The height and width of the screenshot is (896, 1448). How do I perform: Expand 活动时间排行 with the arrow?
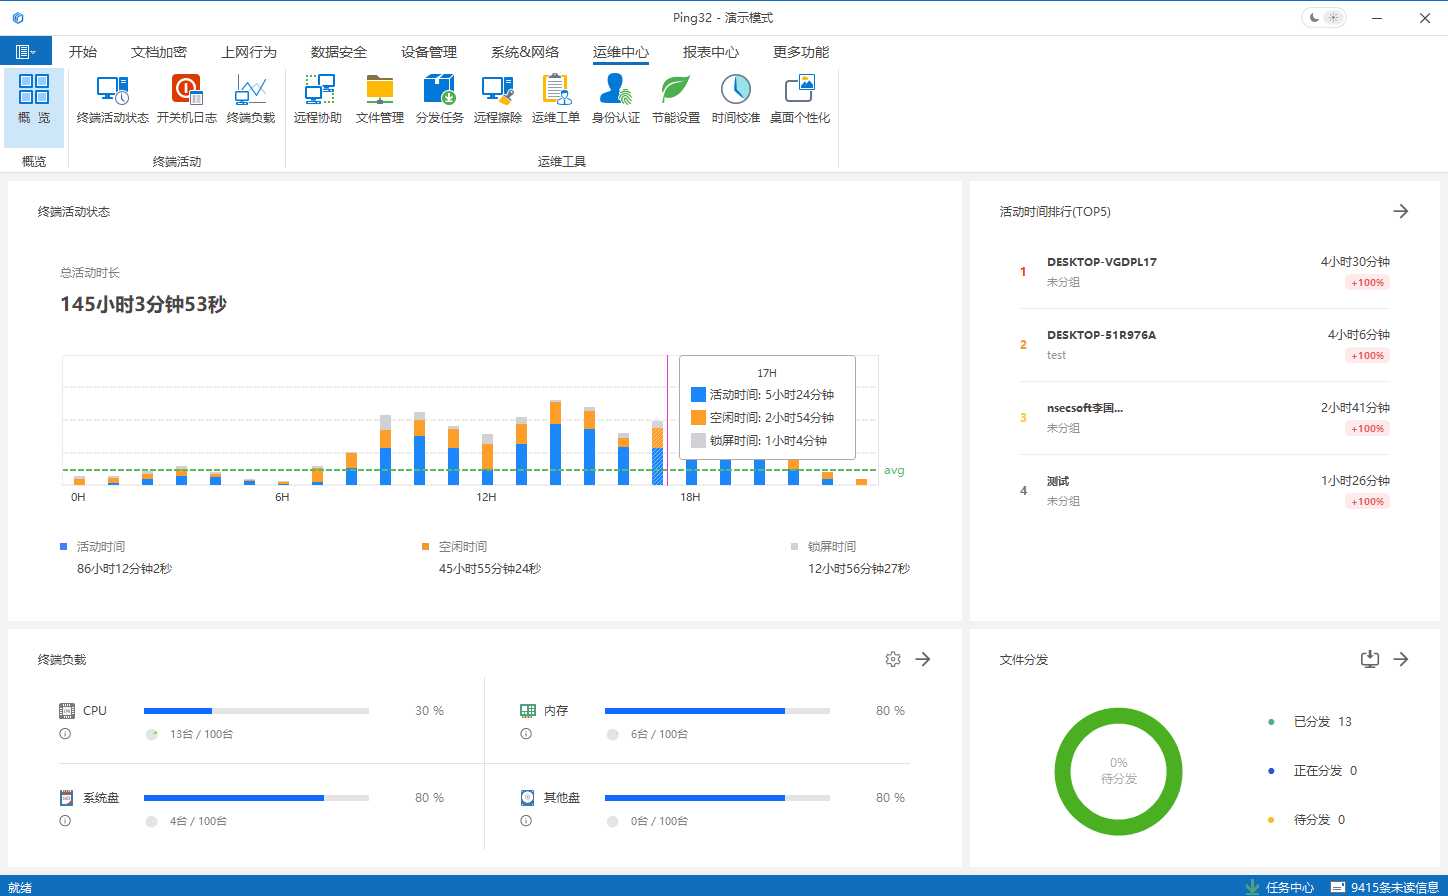pyautogui.click(x=1400, y=211)
